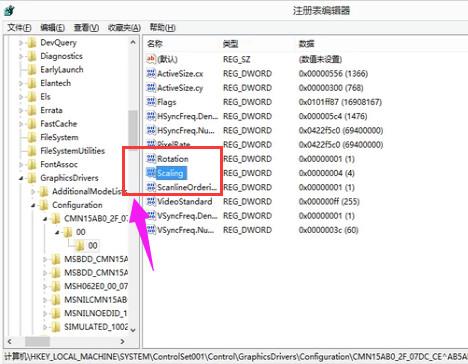This screenshot has width=468, height=364.
Task: Expand the Errata tree node
Action: pyautogui.click(x=21, y=110)
